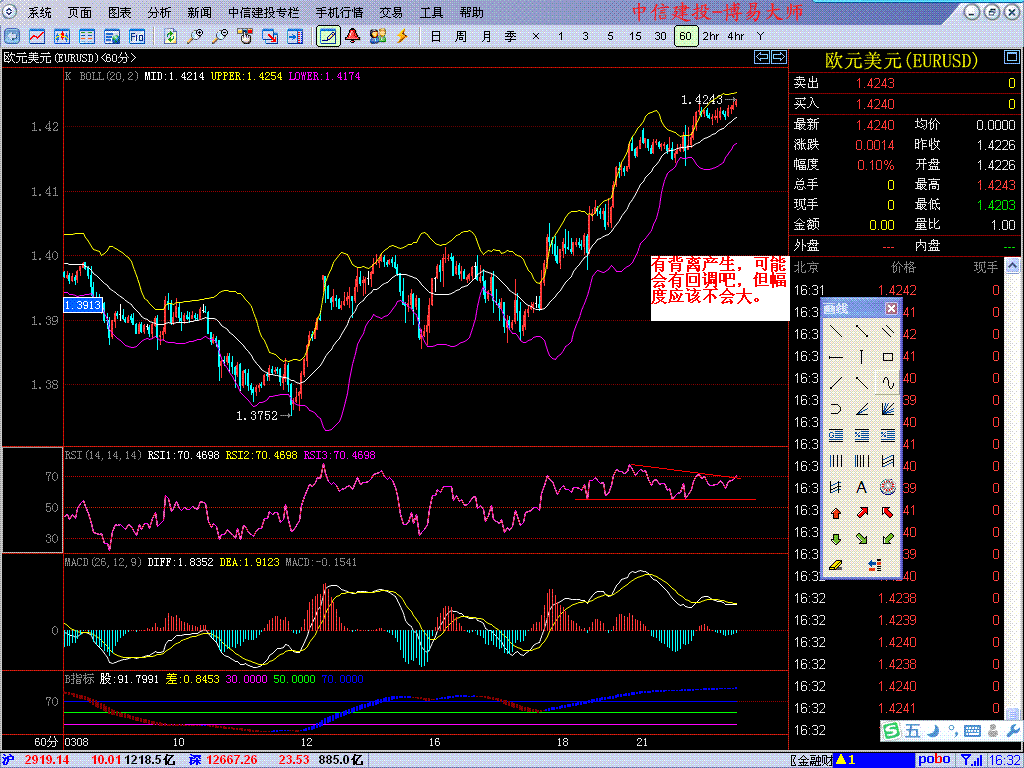This screenshot has height=768, width=1024.
Task: Switch chart to weekly 周 period
Action: [460, 36]
